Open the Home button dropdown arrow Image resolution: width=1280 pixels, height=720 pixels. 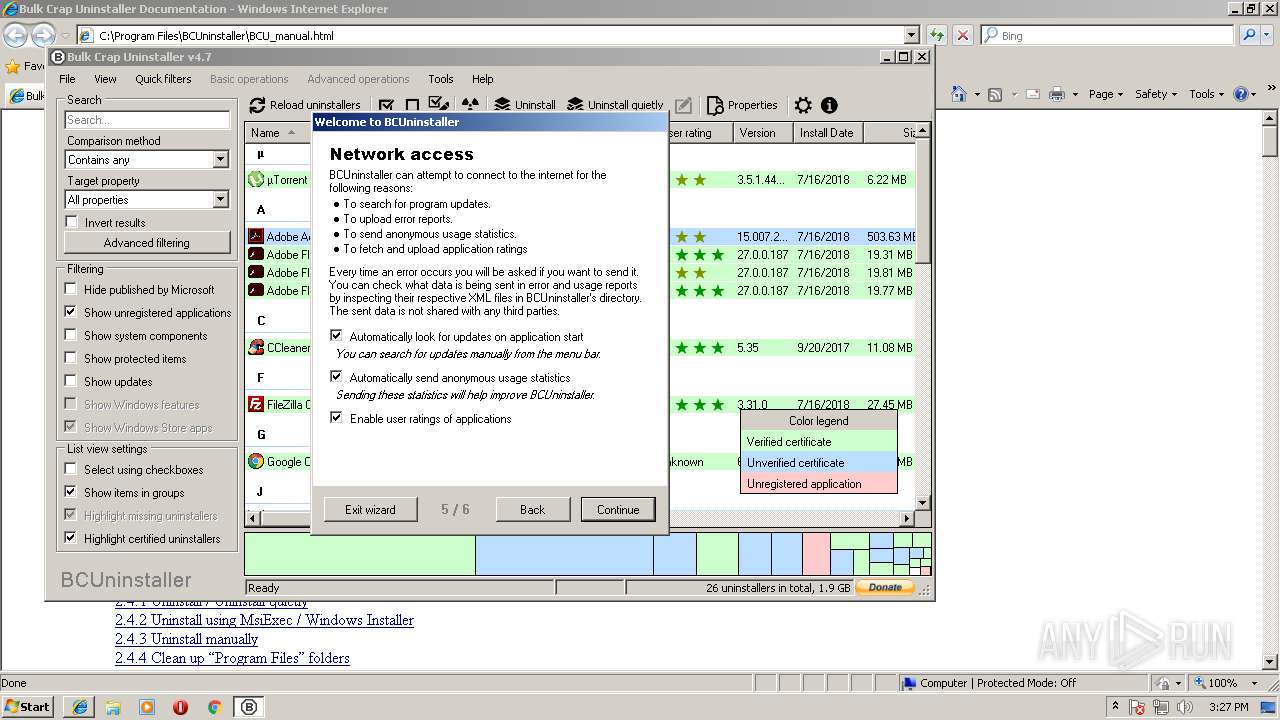(x=976, y=94)
